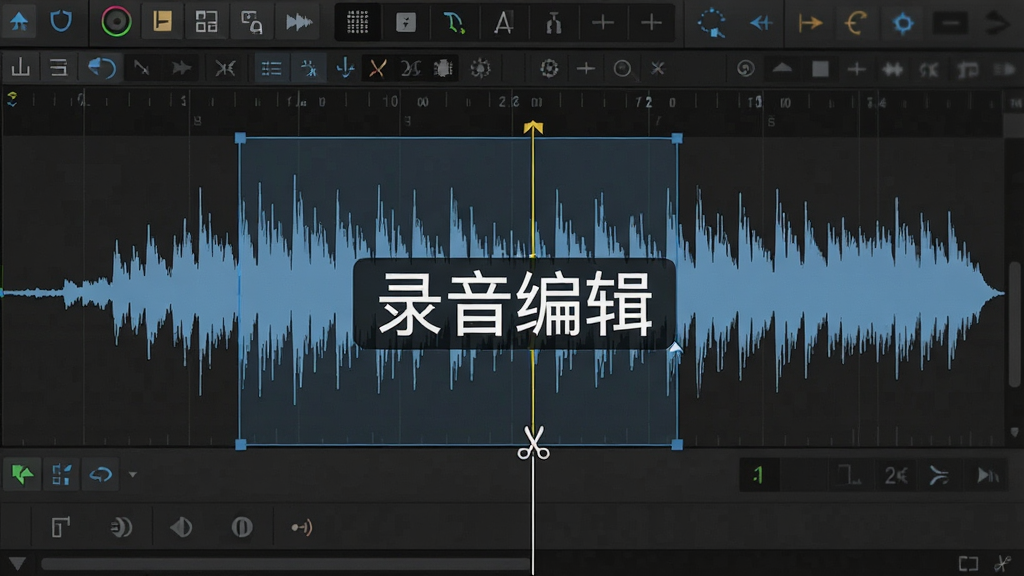The height and width of the screenshot is (576, 1024).
Task: Select the letter A text tool
Action: tap(504, 23)
